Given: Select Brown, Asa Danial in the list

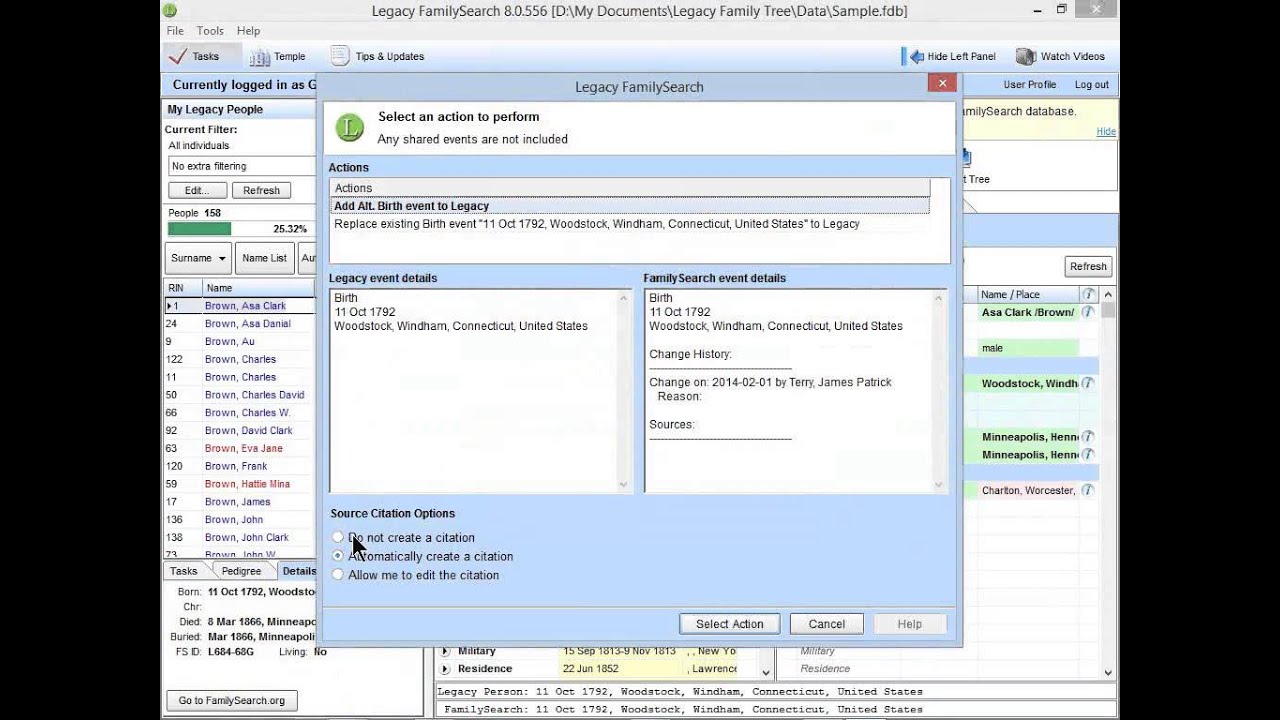Looking at the screenshot, I should point(247,324).
